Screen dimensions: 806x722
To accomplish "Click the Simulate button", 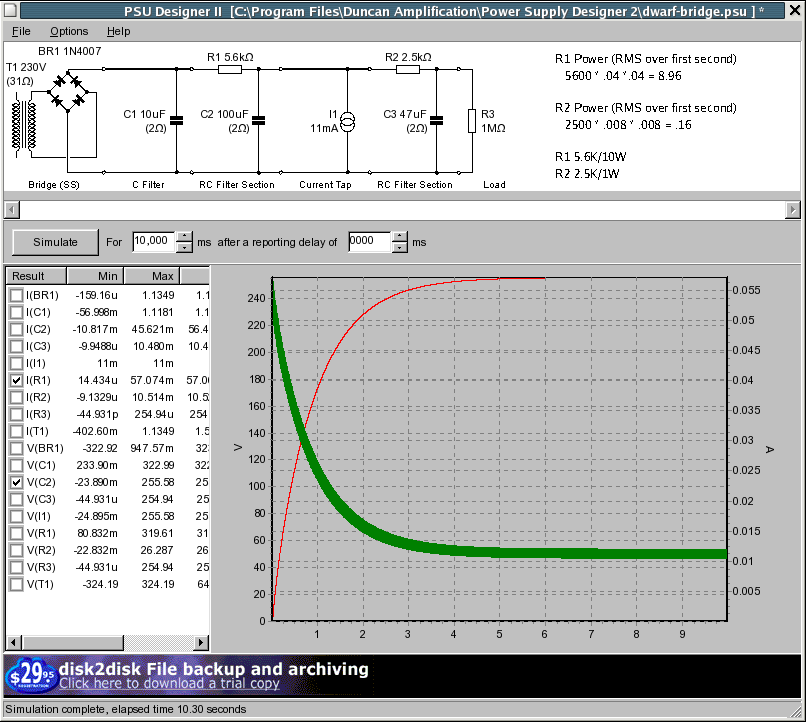I will pyautogui.click(x=55, y=242).
